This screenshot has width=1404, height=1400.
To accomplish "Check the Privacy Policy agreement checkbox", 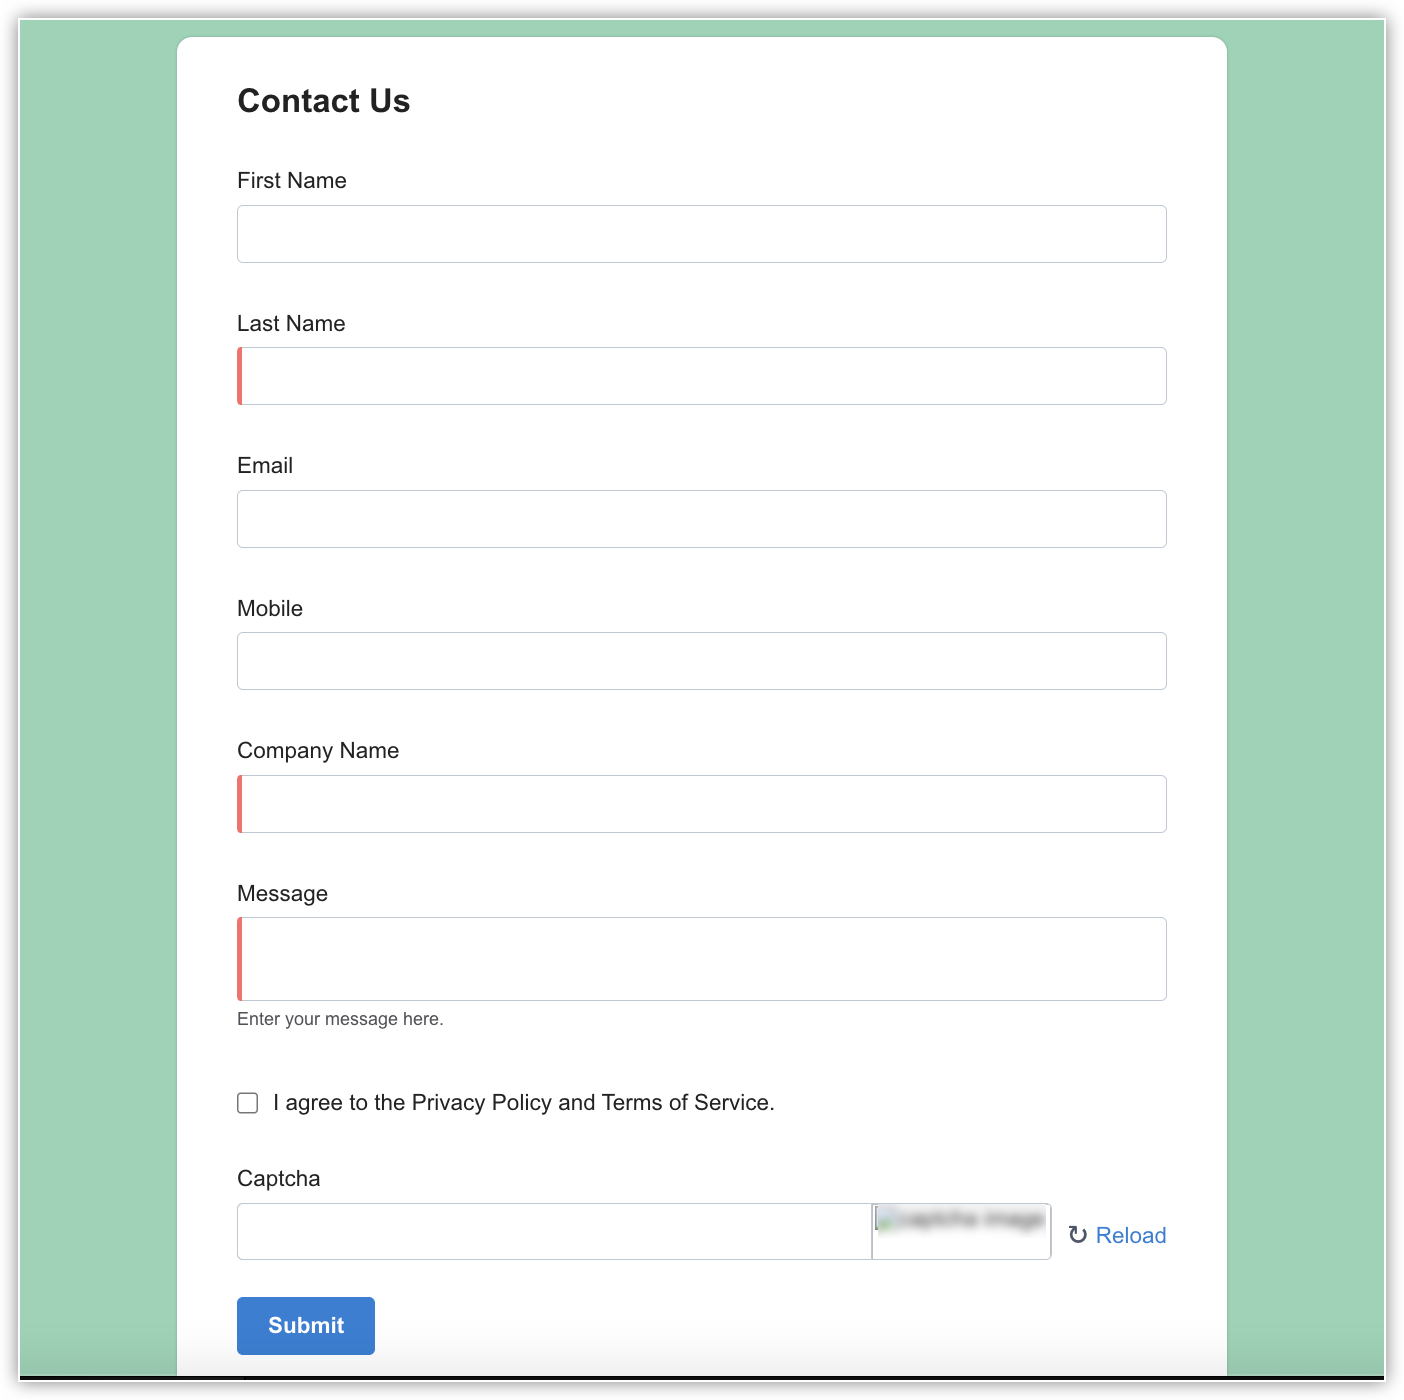I will click(248, 1102).
